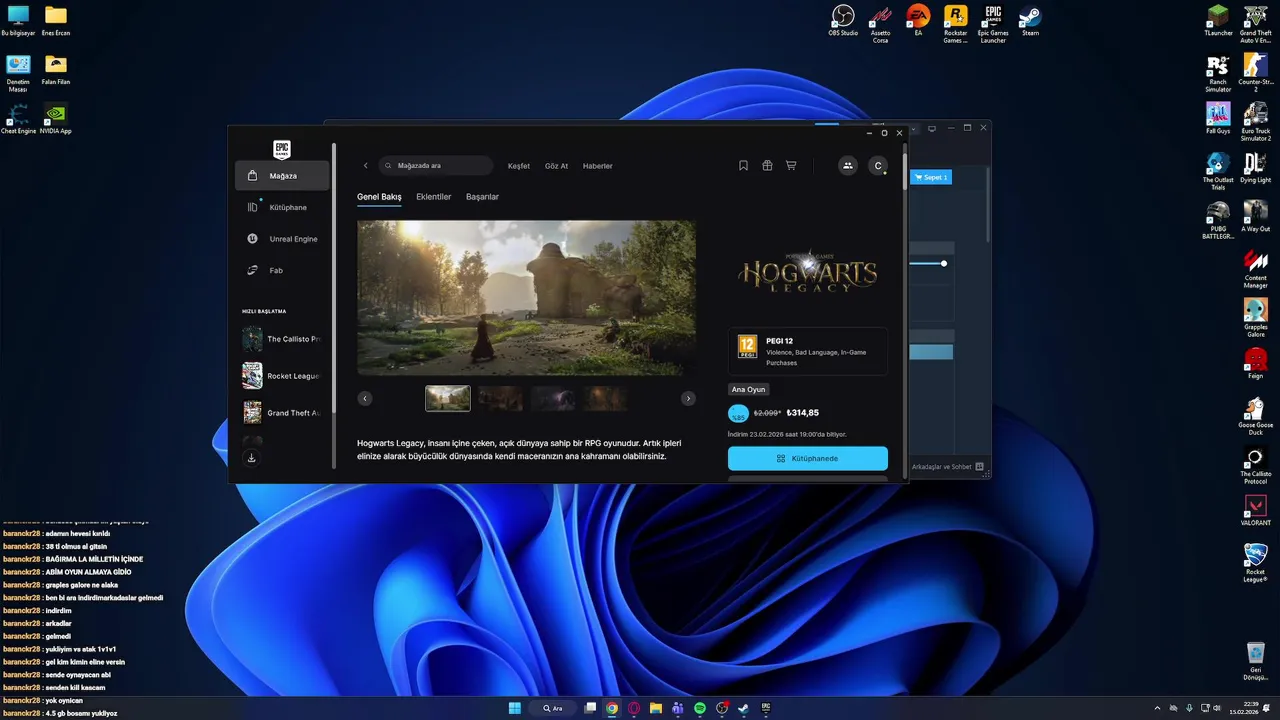This screenshot has height=720, width=1280.
Task: Click the Epic Games logo in launcher
Action: pyautogui.click(x=282, y=148)
